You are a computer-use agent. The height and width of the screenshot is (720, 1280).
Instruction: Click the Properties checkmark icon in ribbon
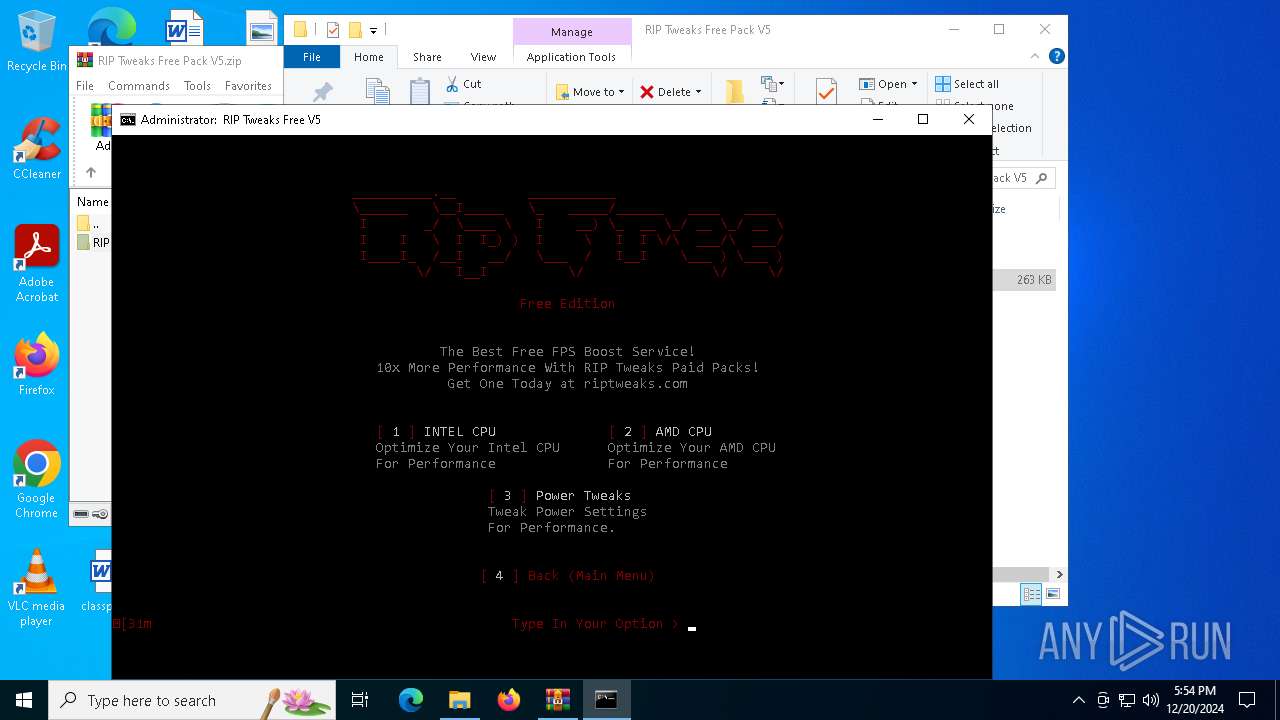pos(826,91)
